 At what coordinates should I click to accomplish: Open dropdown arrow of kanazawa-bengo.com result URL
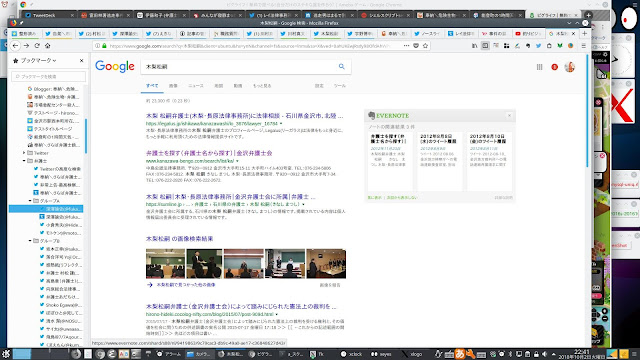tap(237, 161)
